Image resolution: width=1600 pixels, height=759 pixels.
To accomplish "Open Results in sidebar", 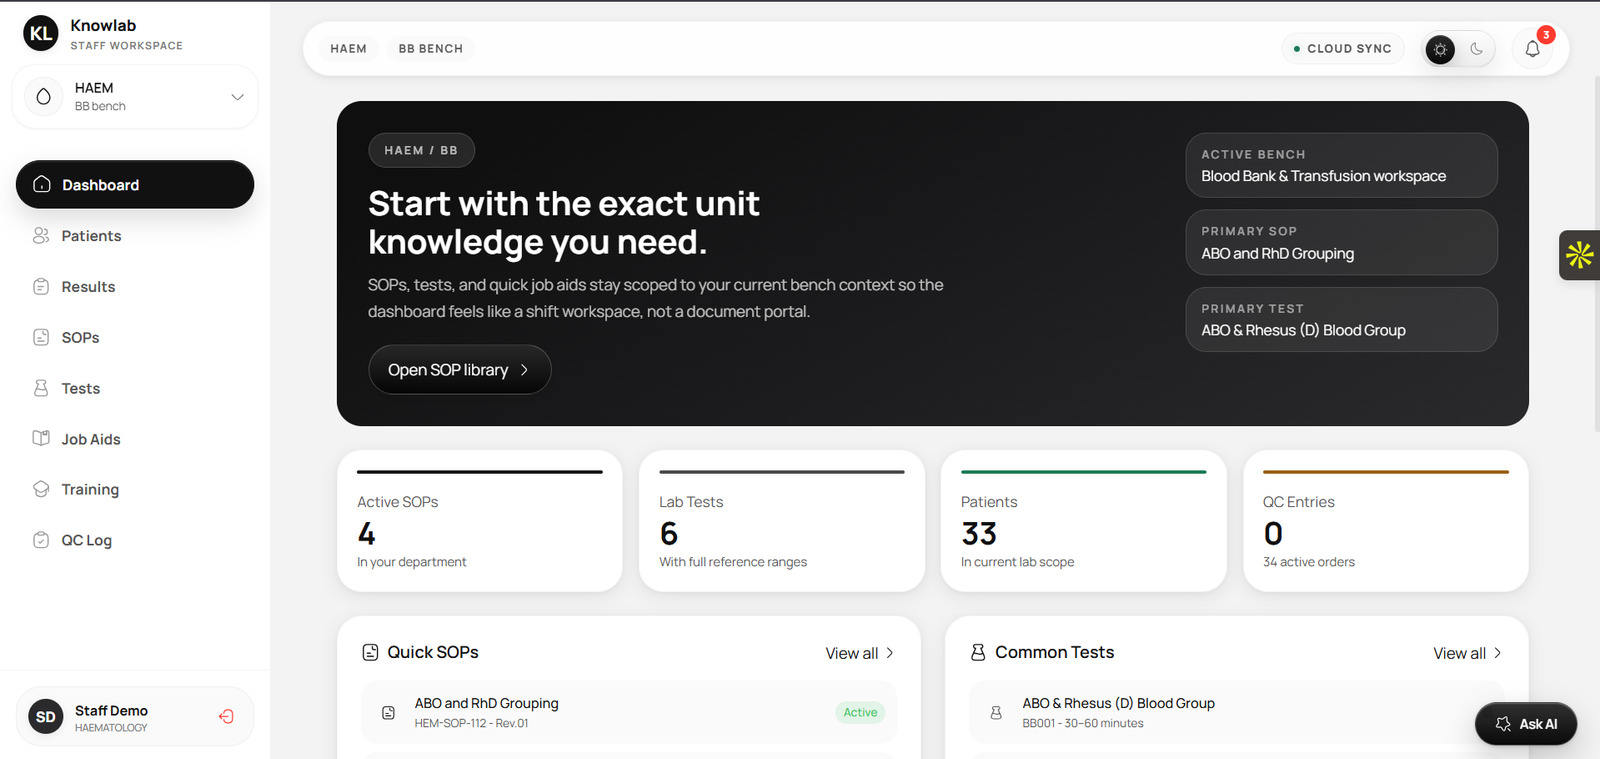I will (135, 287).
